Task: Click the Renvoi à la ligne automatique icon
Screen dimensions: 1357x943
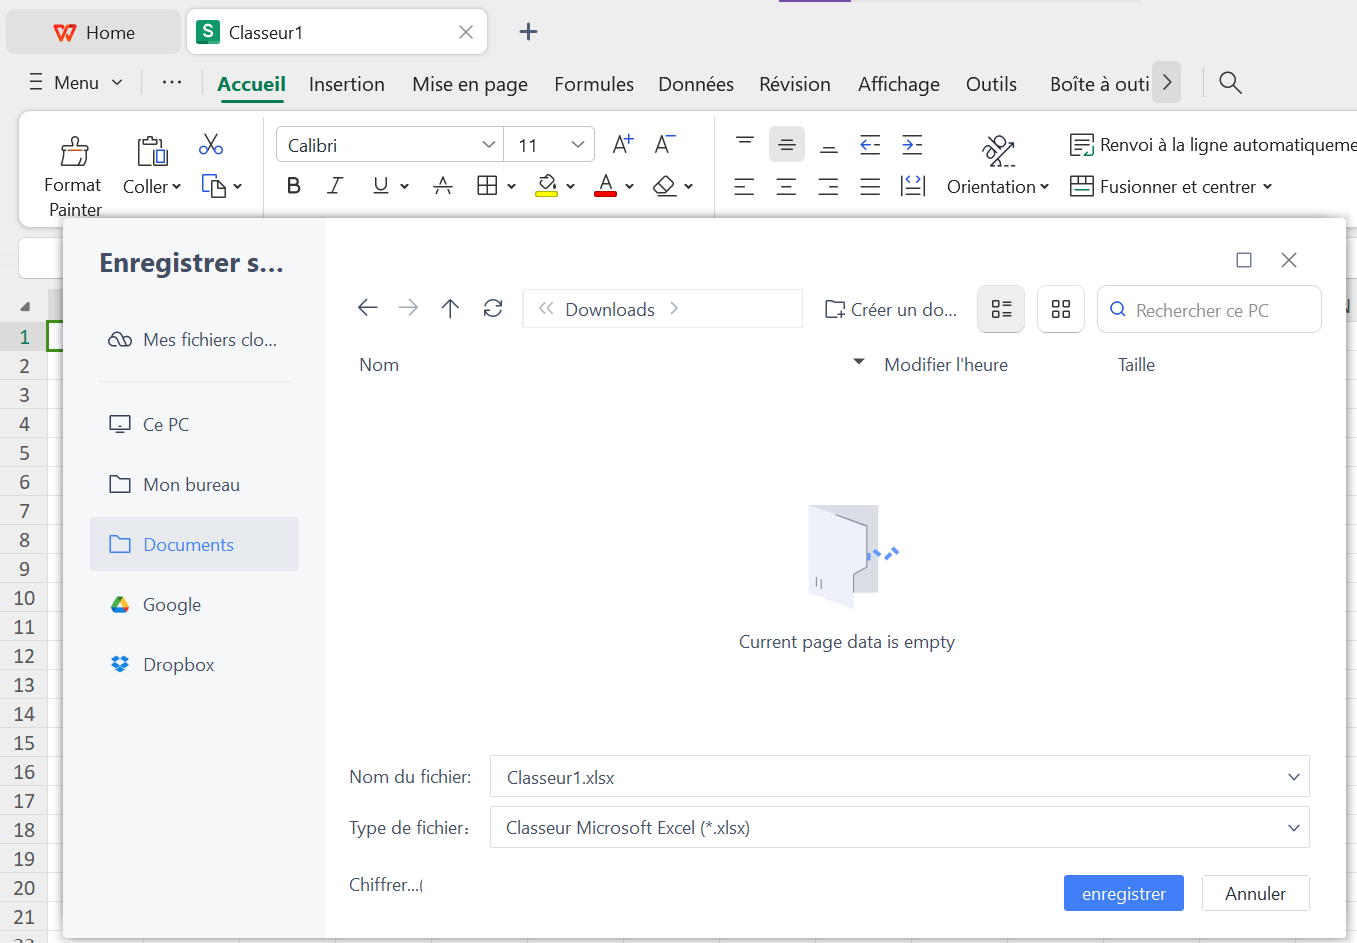Action: [1085, 144]
